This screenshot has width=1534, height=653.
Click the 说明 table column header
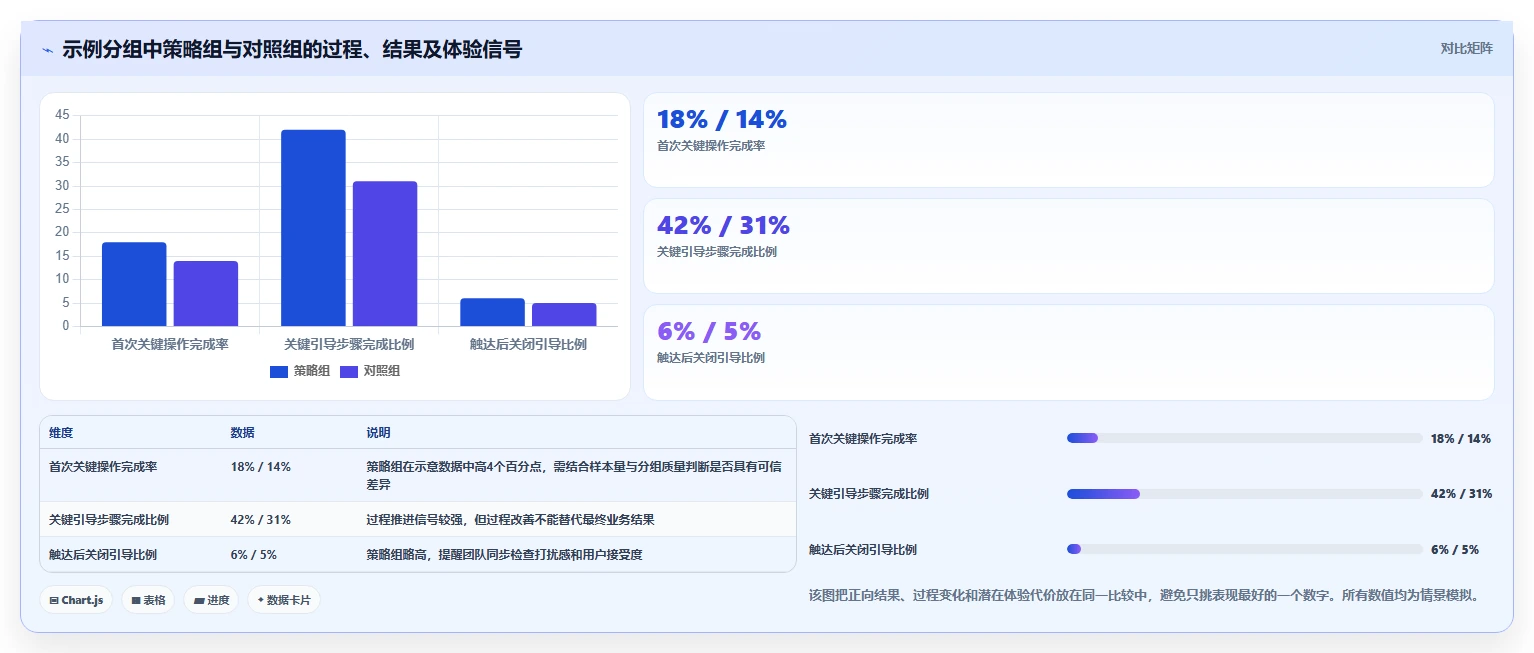(378, 433)
